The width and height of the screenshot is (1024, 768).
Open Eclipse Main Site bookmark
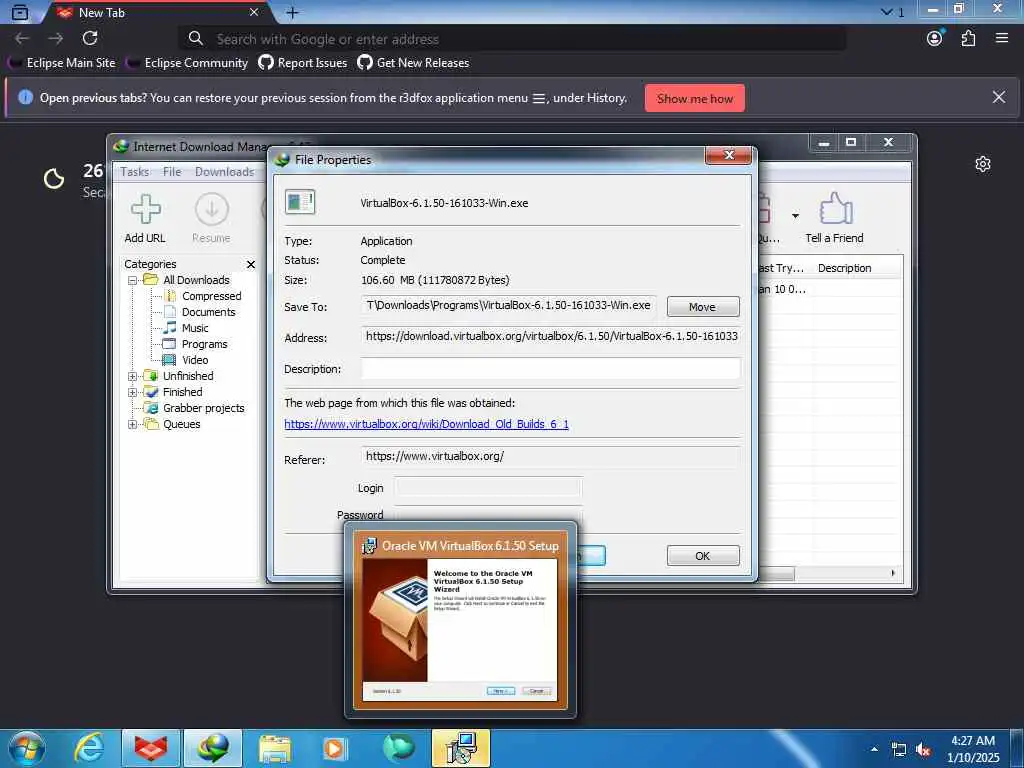pos(63,63)
